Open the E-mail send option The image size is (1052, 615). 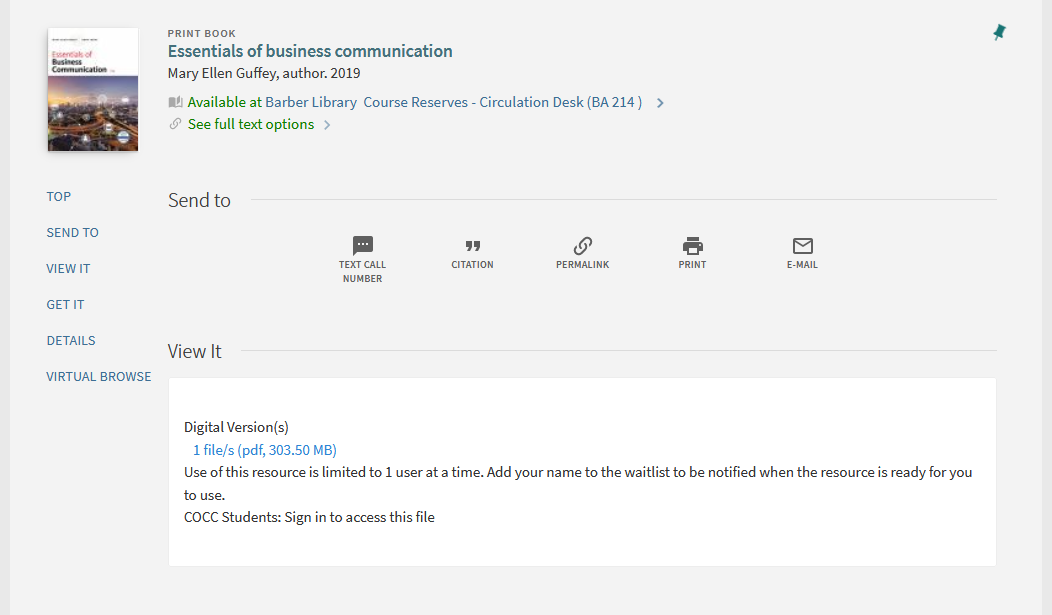point(802,246)
